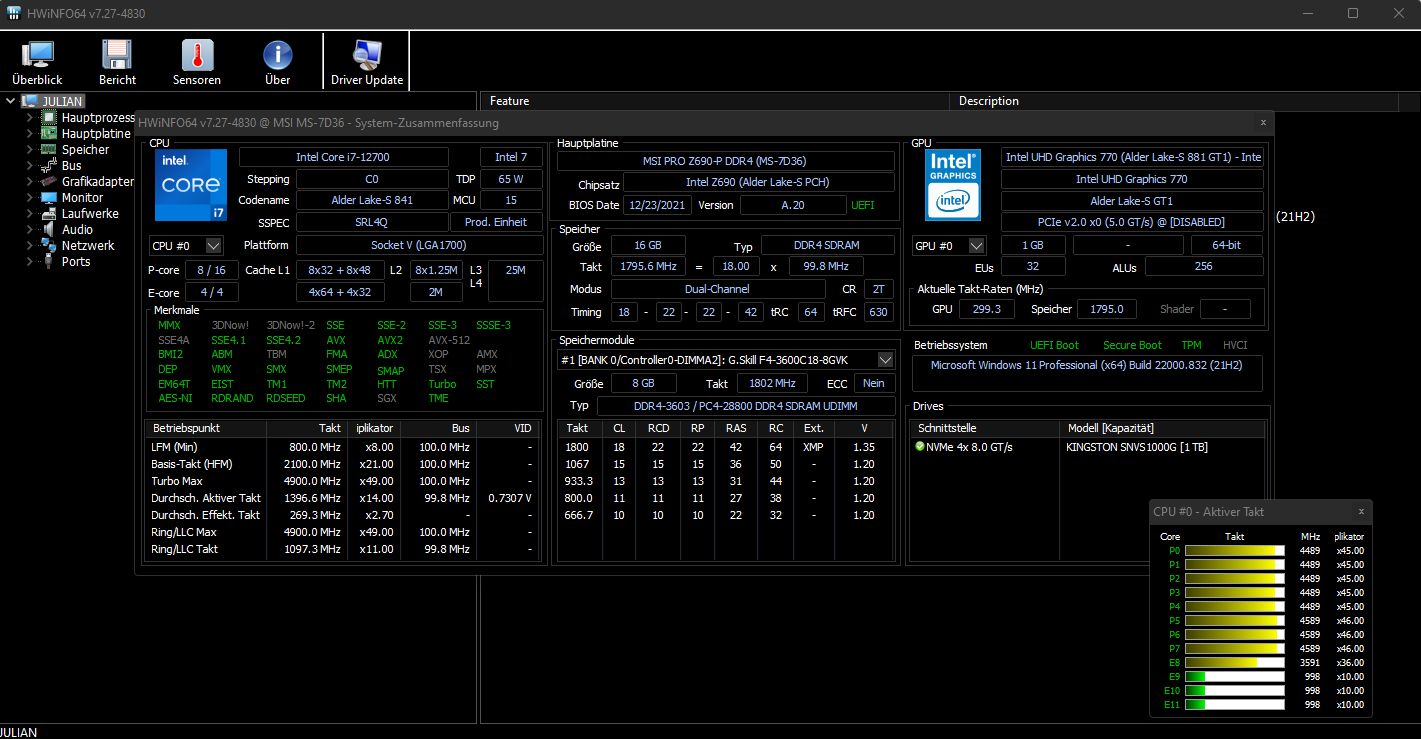Expand the Laufwerke tree node
This screenshot has width=1421, height=739.
click(30, 213)
